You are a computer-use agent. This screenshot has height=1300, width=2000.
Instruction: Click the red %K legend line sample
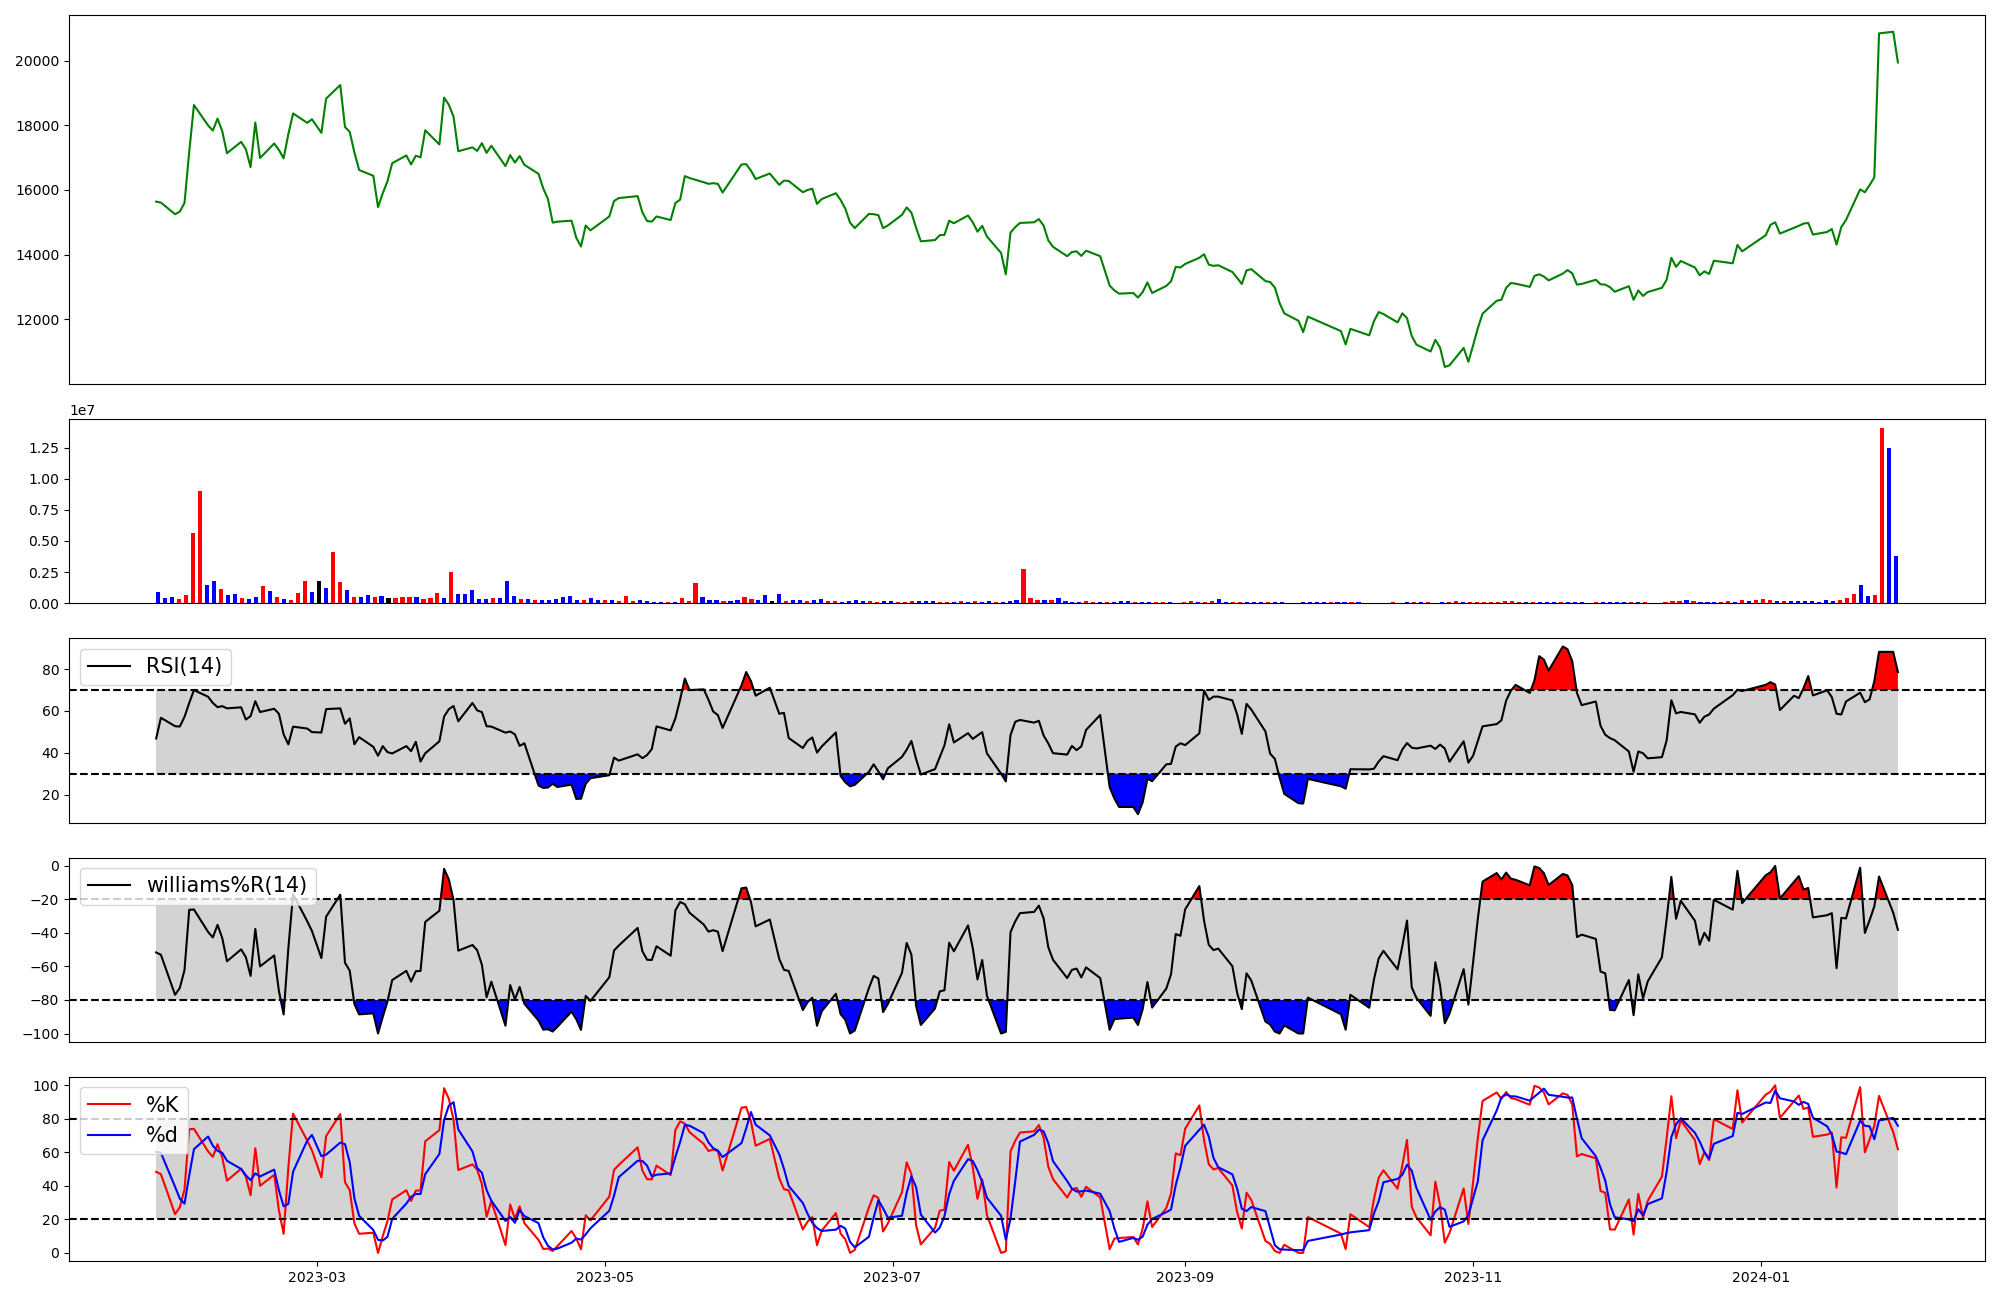(x=109, y=1104)
